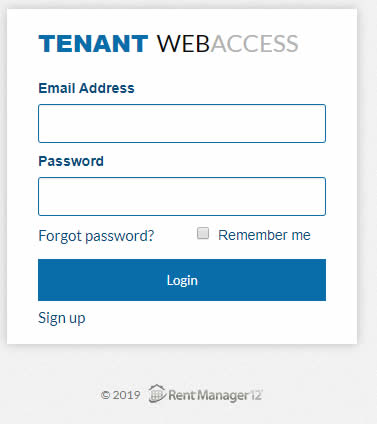377x424 pixels.
Task: Open the Forgot password? link
Action: pyautogui.click(x=96, y=236)
